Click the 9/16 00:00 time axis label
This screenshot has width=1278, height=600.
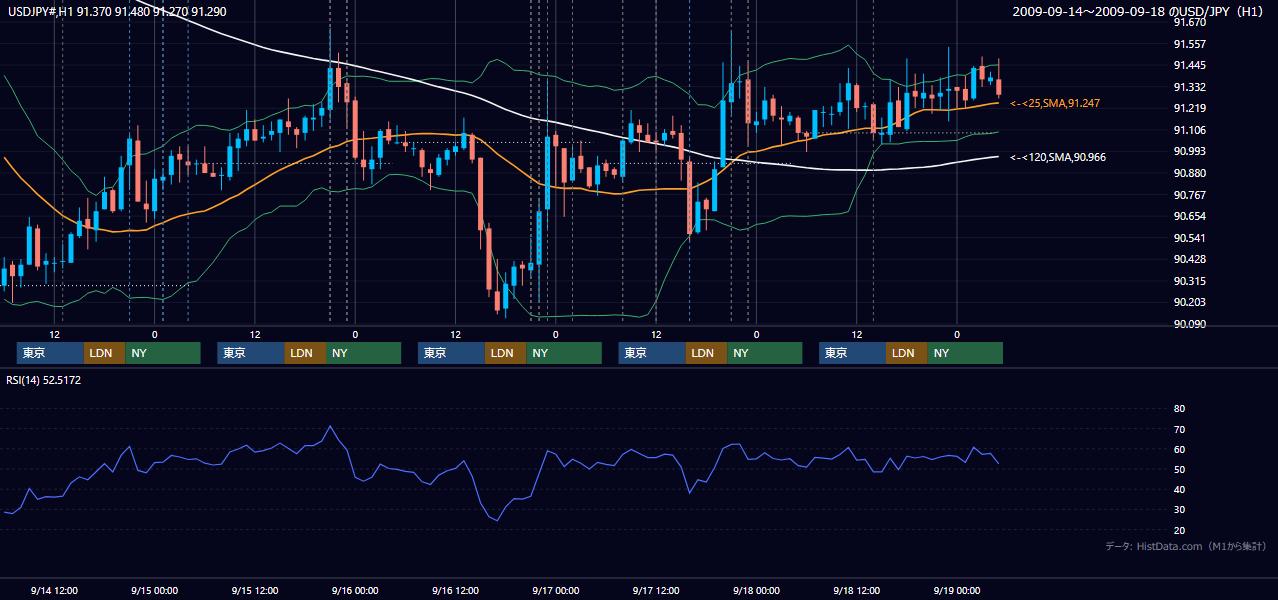point(355,590)
